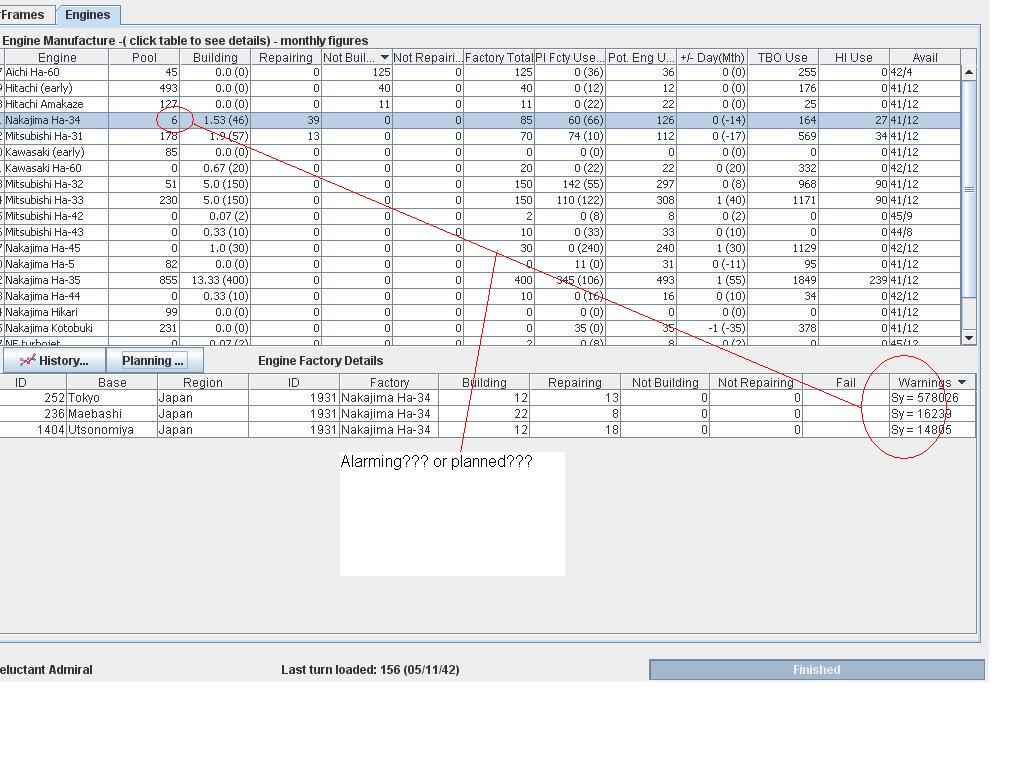Select the Nakajima Ha-35 engine row
This screenshot has width=1024, height=768.
point(480,280)
